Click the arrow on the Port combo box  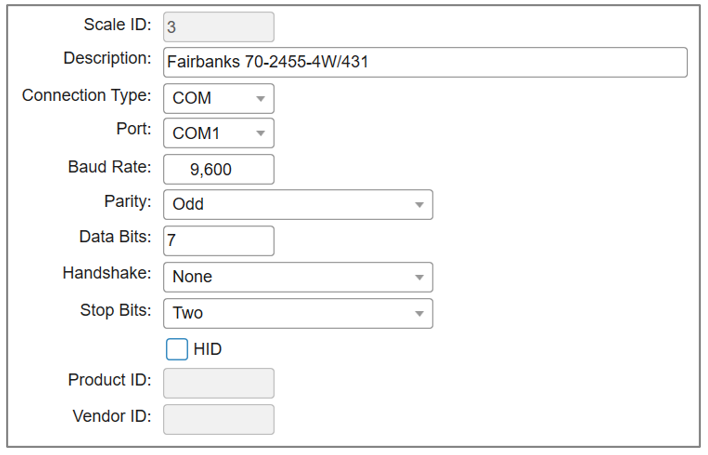coord(260,134)
